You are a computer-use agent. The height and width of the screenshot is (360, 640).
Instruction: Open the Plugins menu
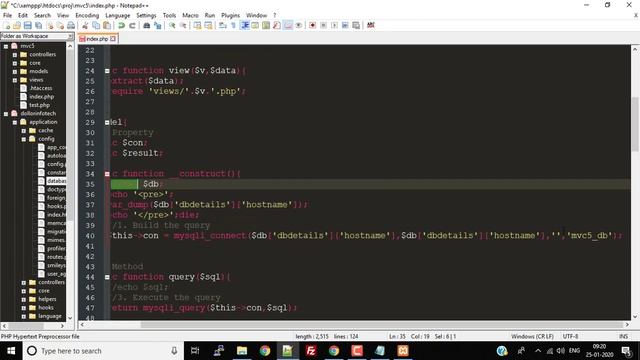[x=231, y=15]
